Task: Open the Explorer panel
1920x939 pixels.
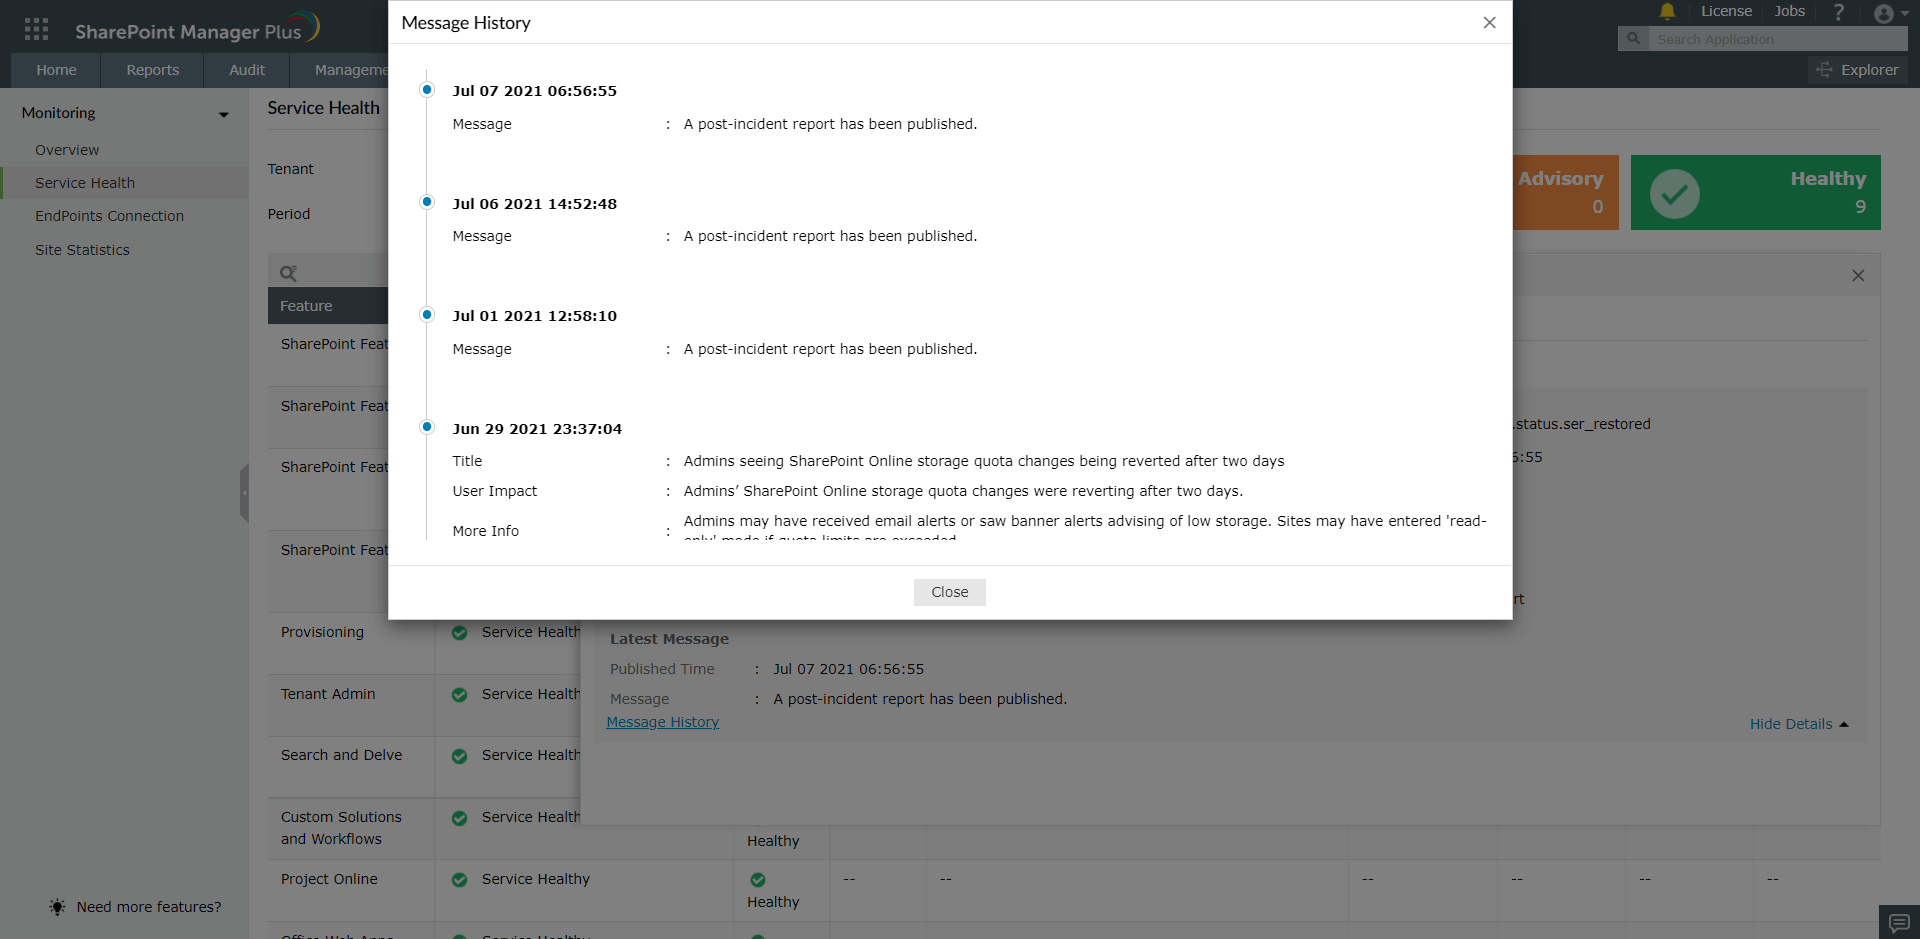Action: (1858, 70)
